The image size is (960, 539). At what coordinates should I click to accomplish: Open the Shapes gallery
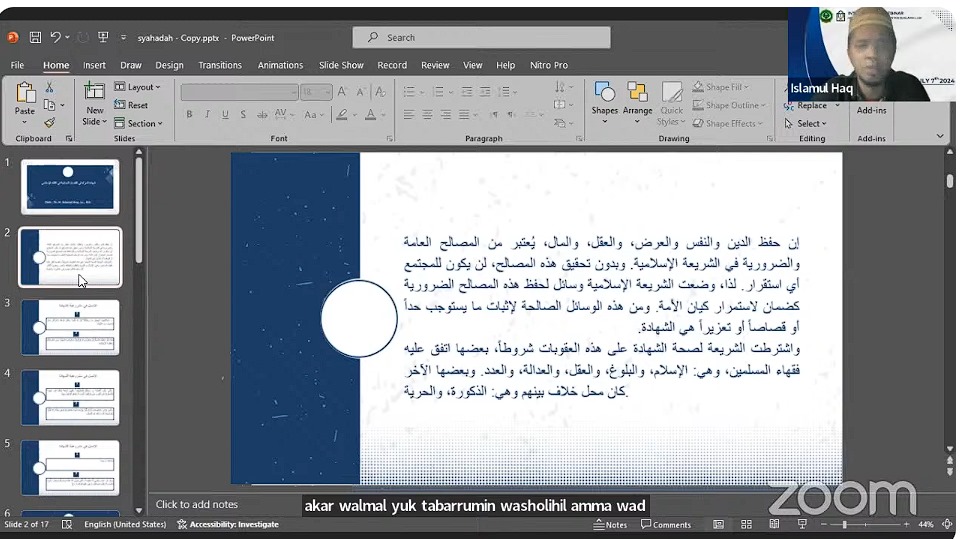[x=604, y=101]
